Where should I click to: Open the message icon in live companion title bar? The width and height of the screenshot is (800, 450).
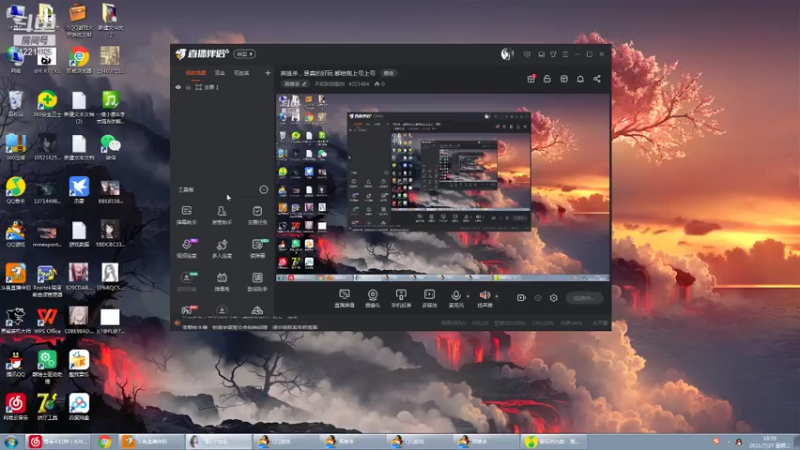click(x=527, y=54)
